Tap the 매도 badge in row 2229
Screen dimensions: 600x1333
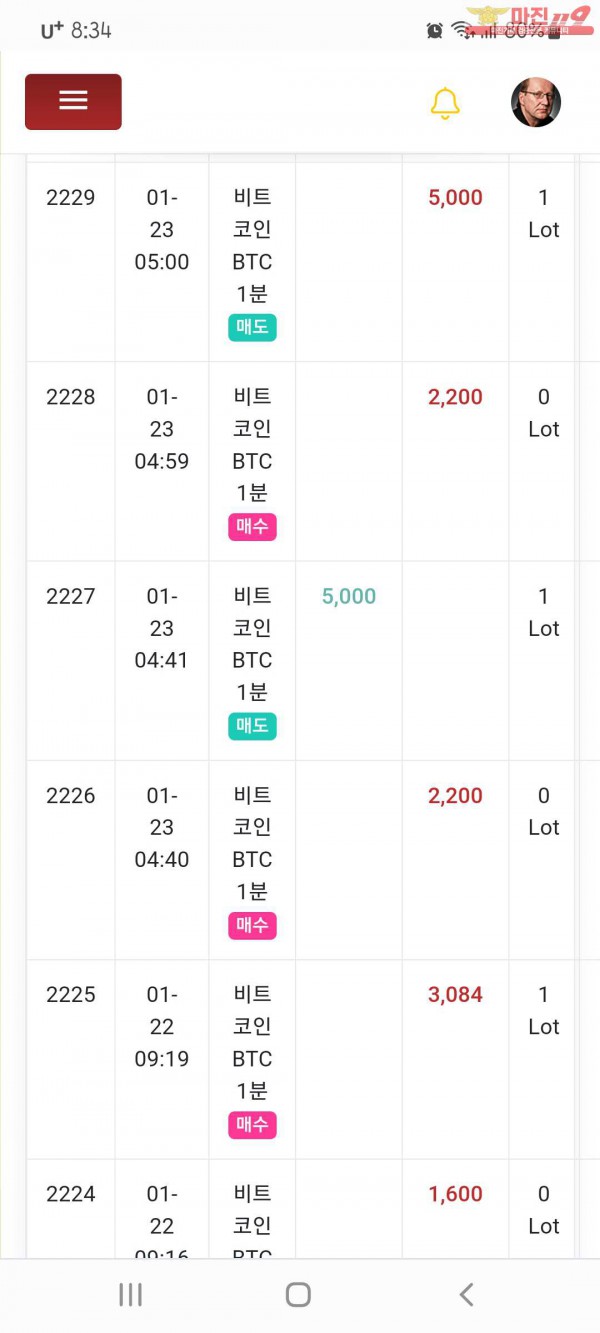252,327
